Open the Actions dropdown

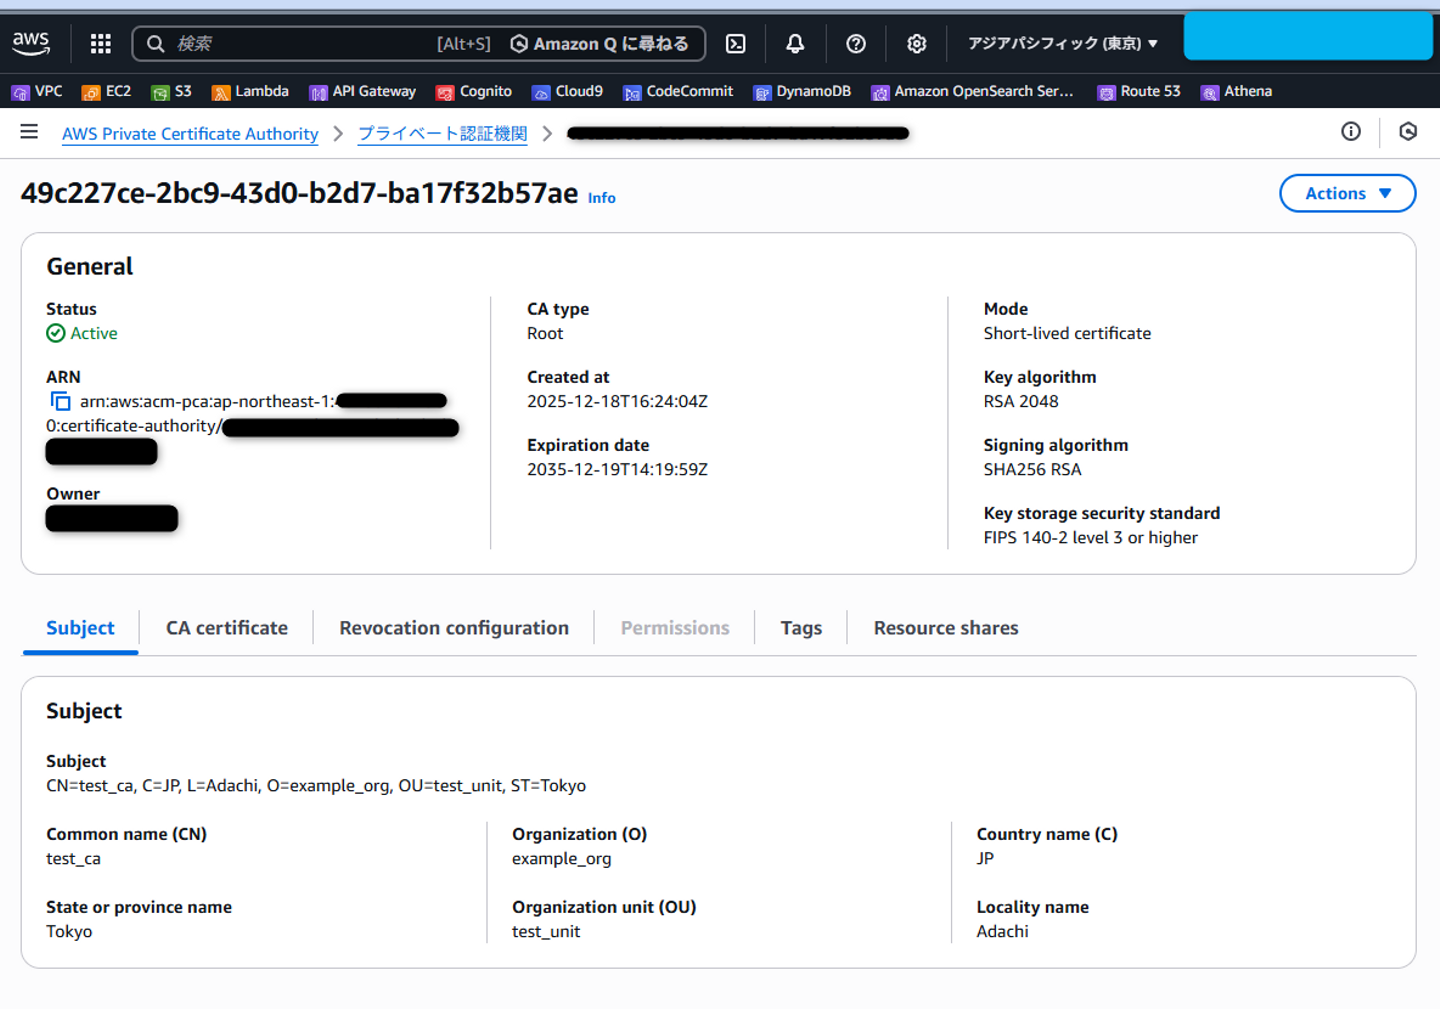tap(1347, 193)
